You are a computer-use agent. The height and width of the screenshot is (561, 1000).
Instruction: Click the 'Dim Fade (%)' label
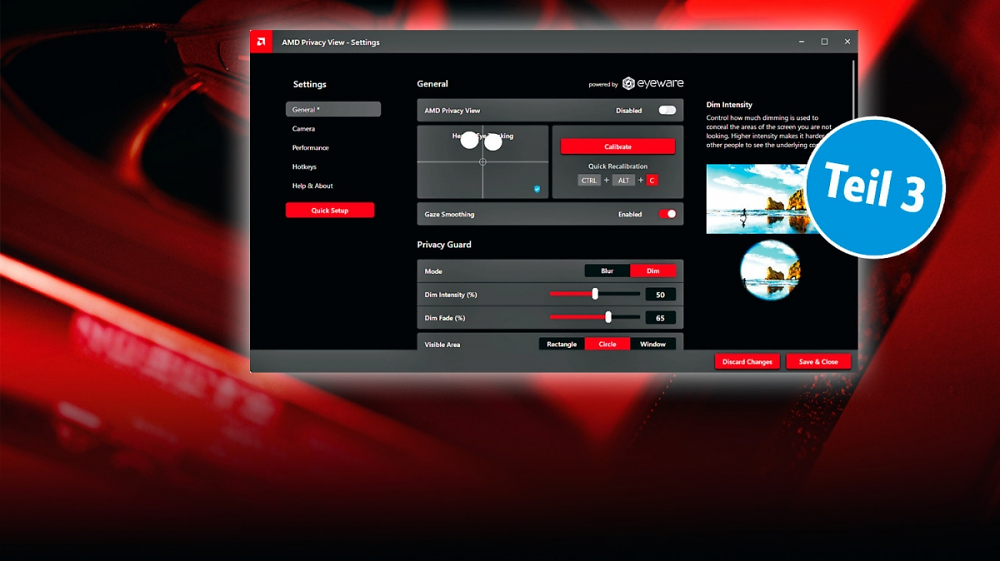tap(445, 318)
